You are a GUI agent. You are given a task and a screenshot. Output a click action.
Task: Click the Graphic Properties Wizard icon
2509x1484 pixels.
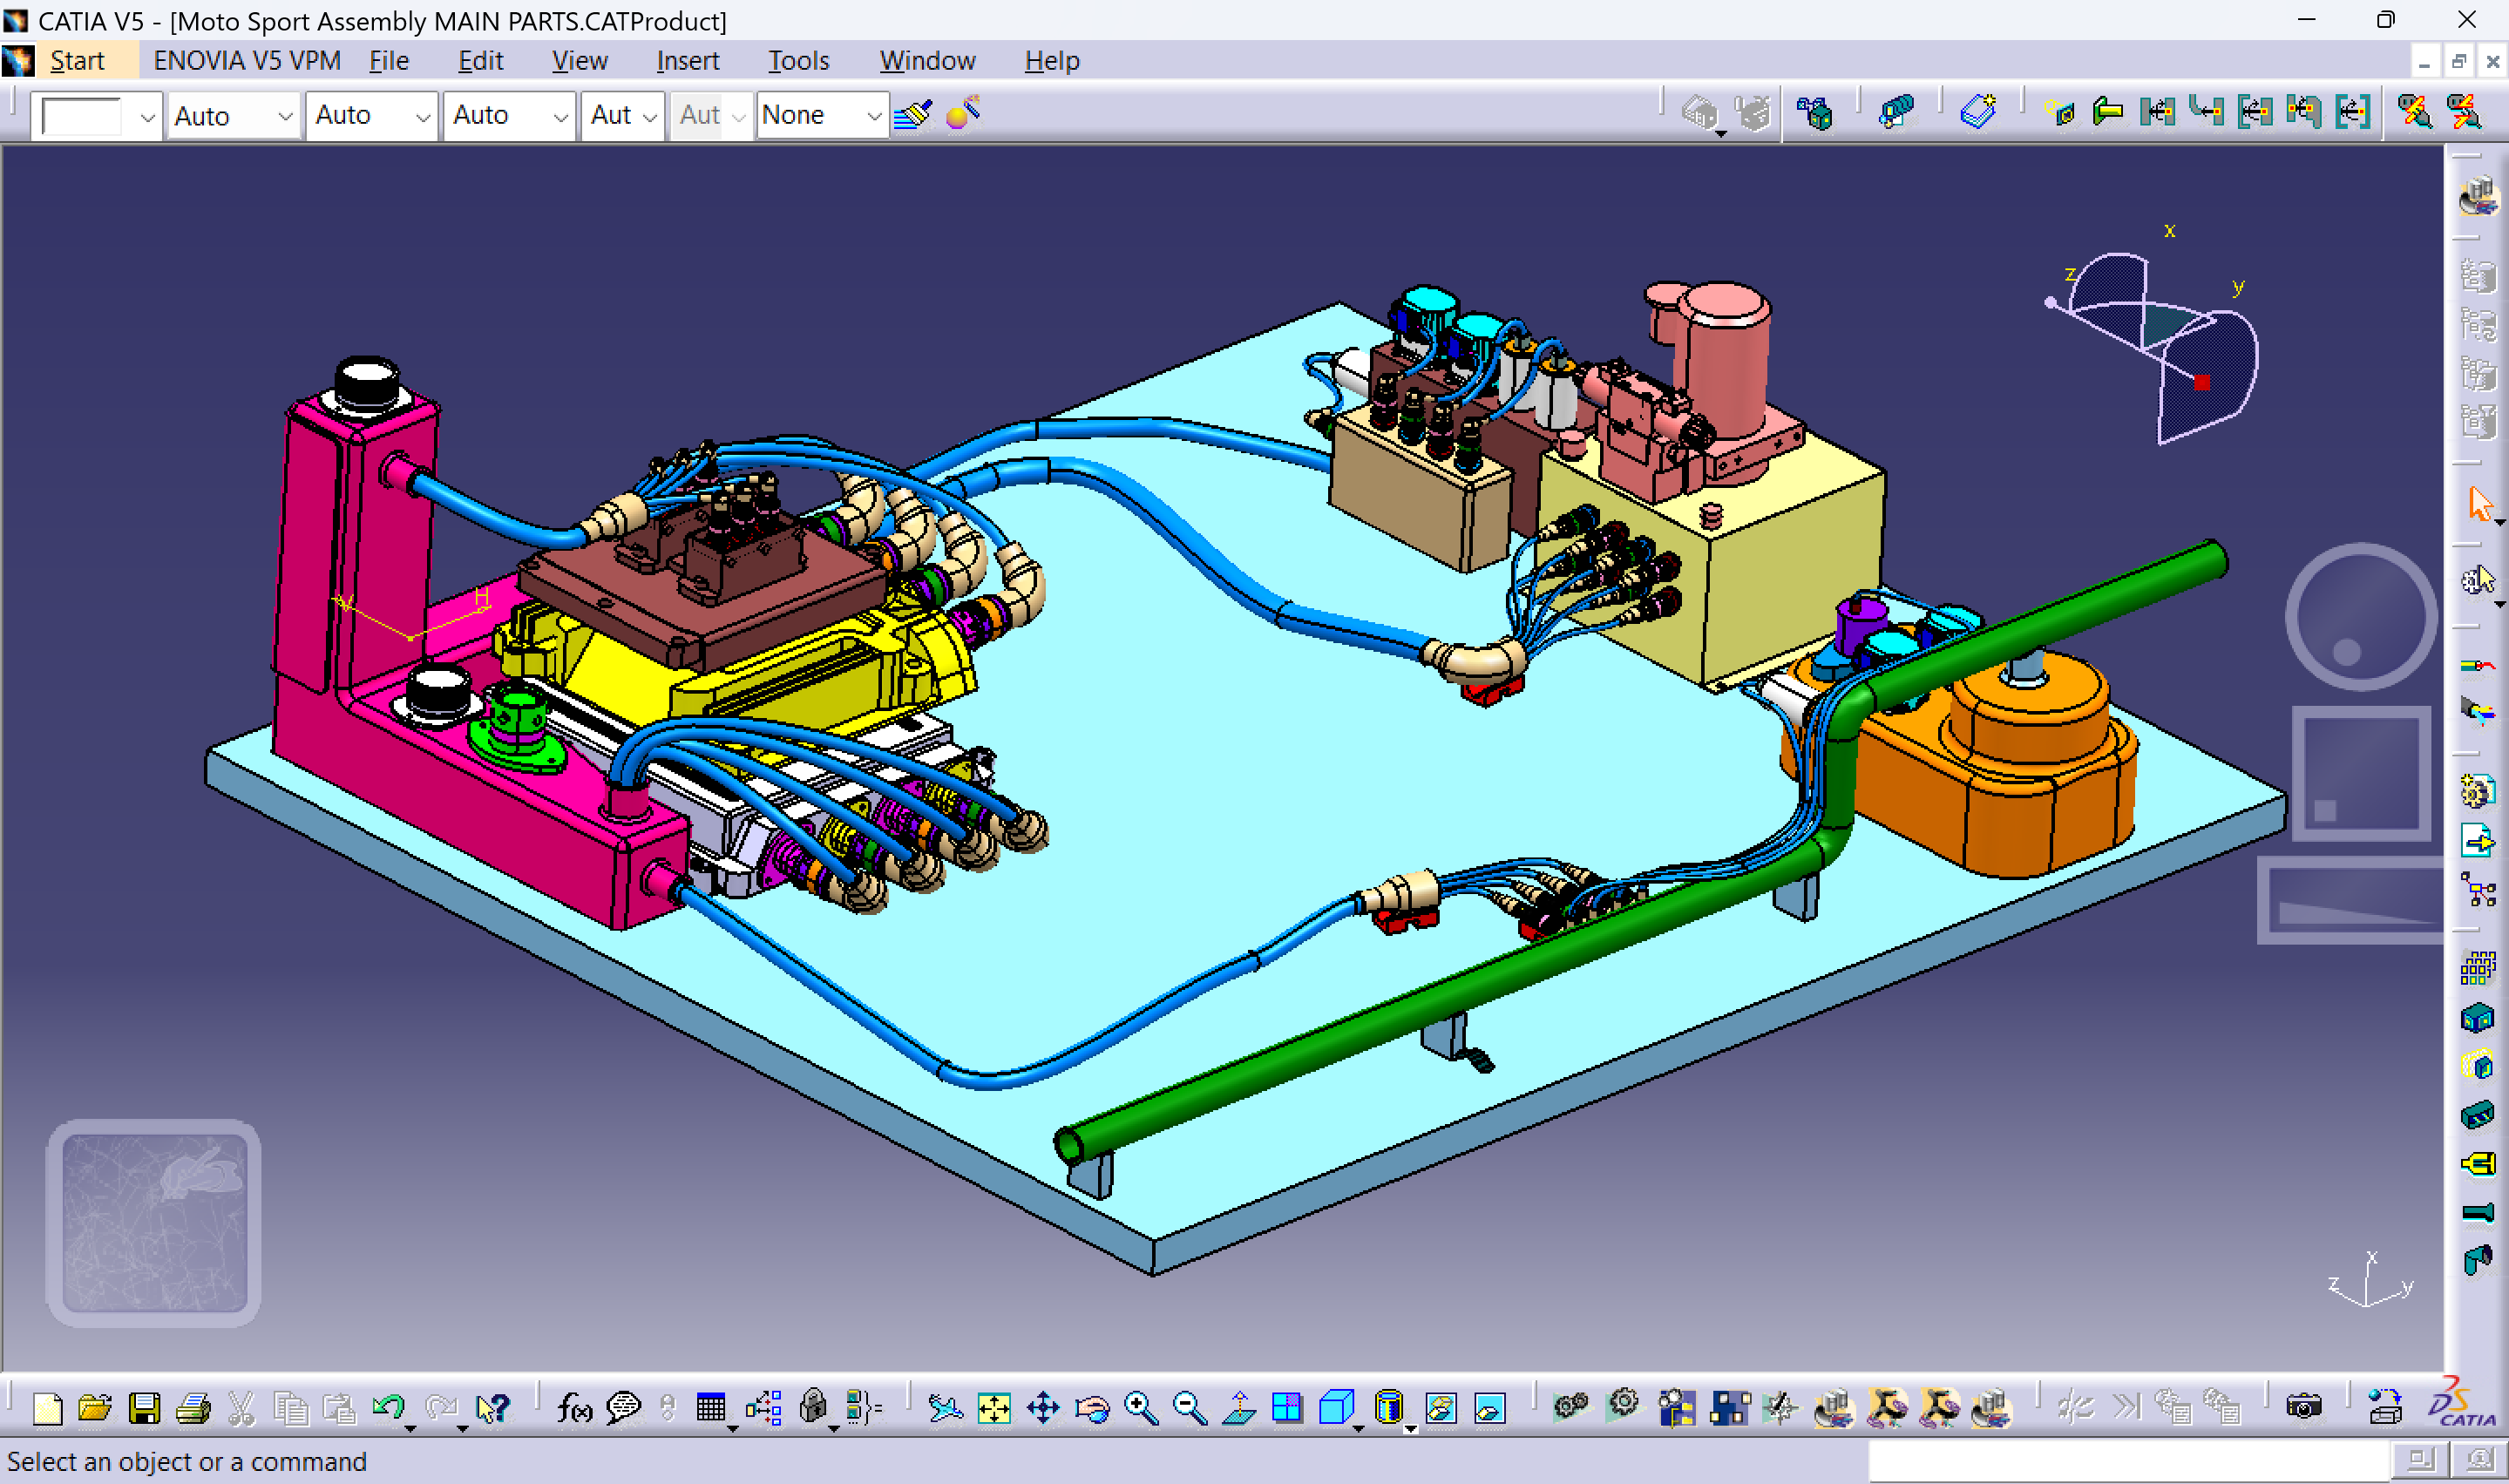960,114
